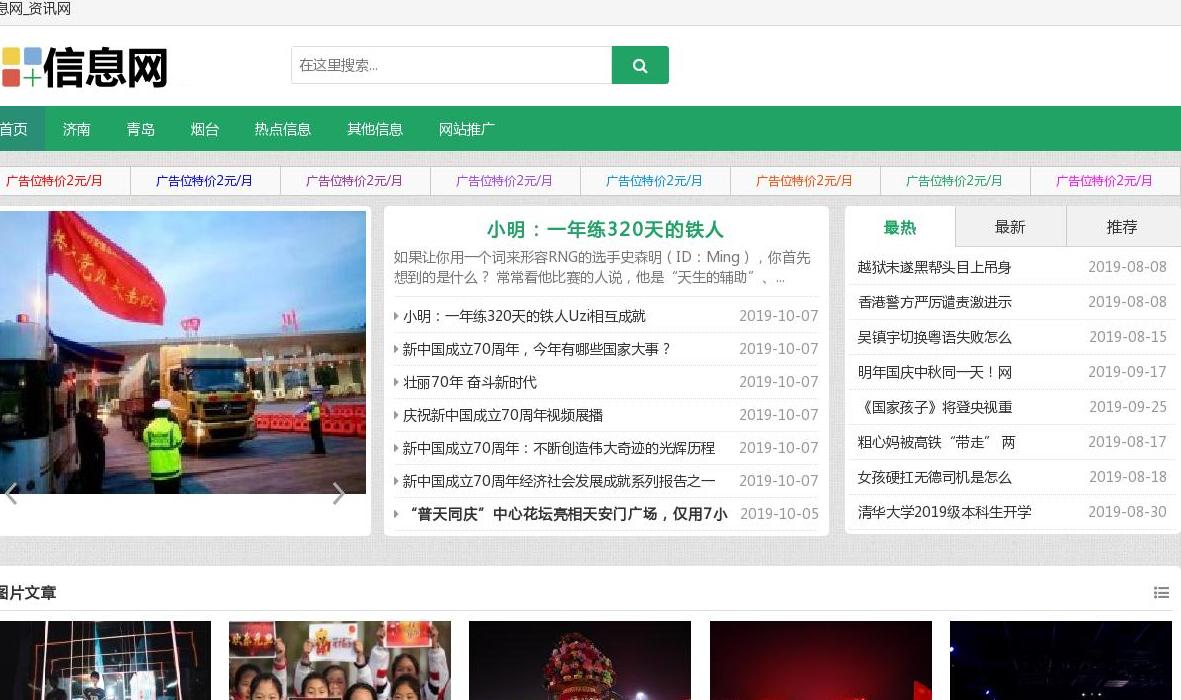The width and height of the screenshot is (1181, 700).
Task: Open headline 小明：一年练320天的铁人
Action: pos(604,230)
